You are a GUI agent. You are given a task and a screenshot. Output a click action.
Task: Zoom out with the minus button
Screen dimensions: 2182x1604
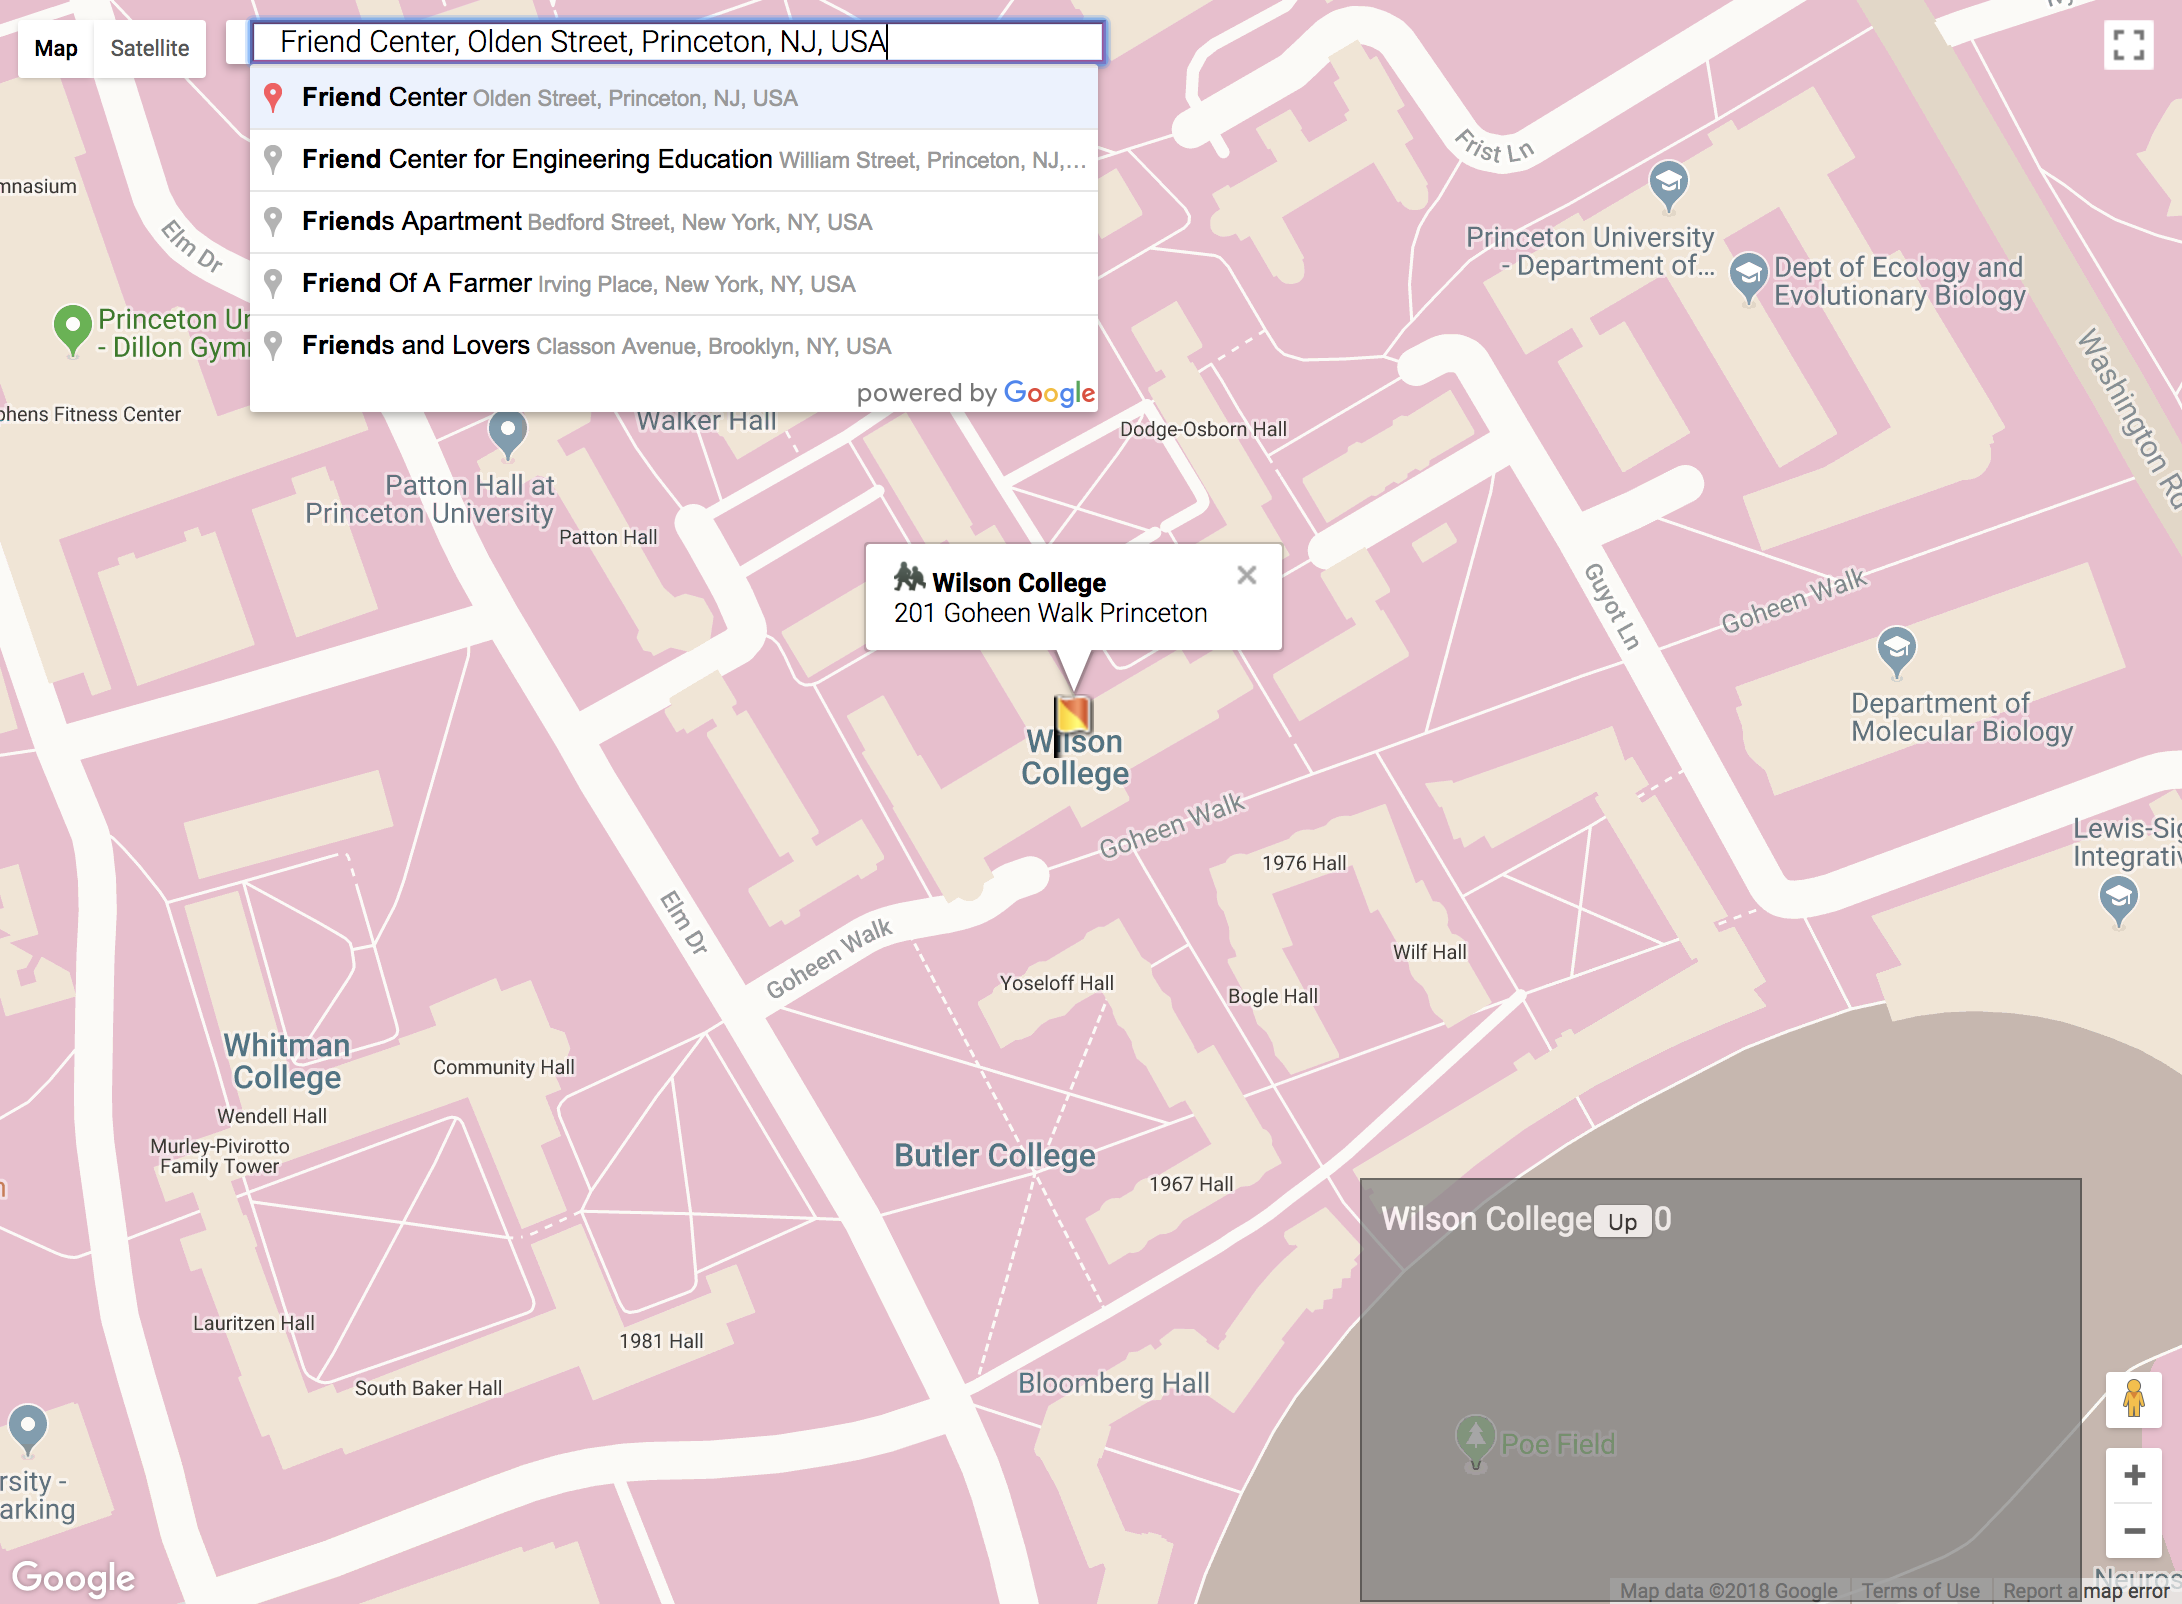(2134, 1531)
